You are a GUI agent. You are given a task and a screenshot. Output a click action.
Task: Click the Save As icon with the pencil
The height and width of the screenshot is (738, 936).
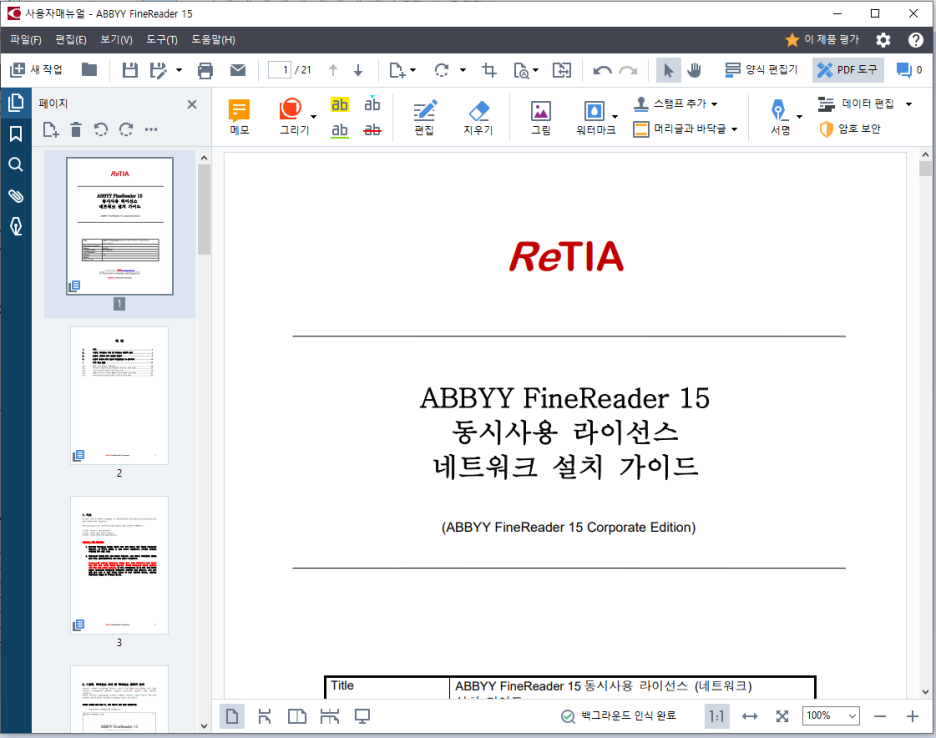point(158,70)
